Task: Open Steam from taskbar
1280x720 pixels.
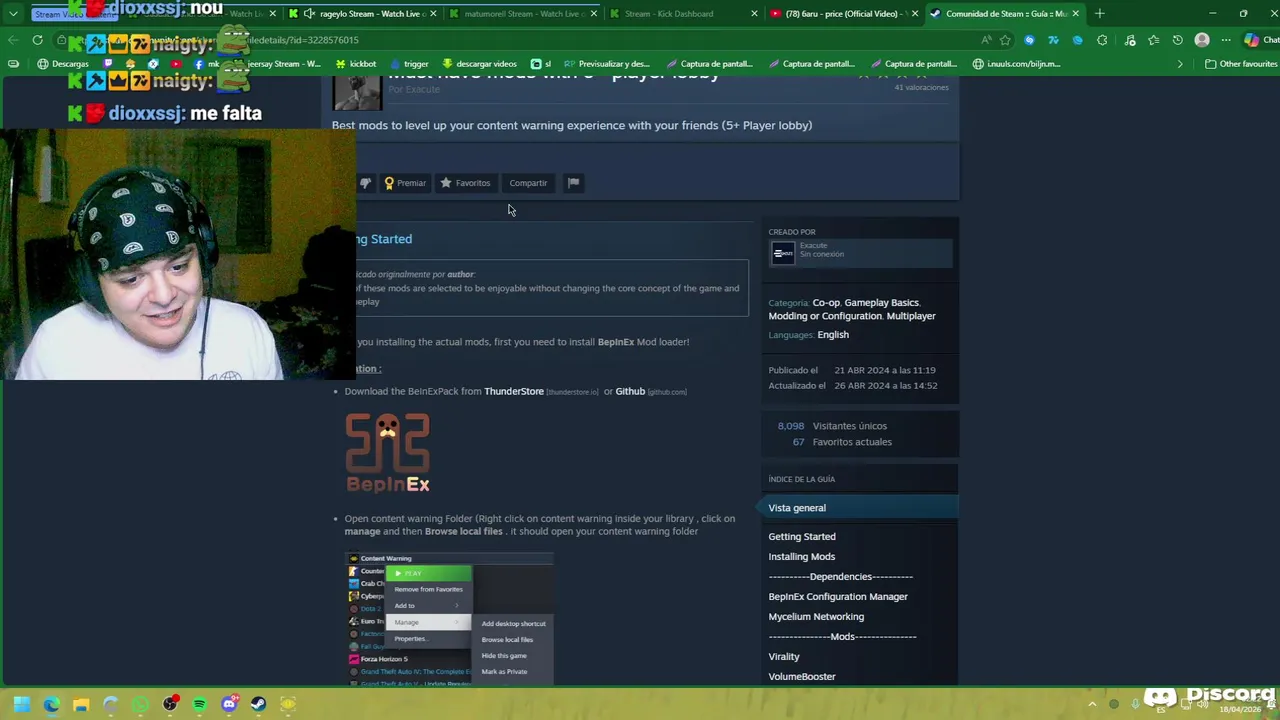Action: (x=258, y=704)
